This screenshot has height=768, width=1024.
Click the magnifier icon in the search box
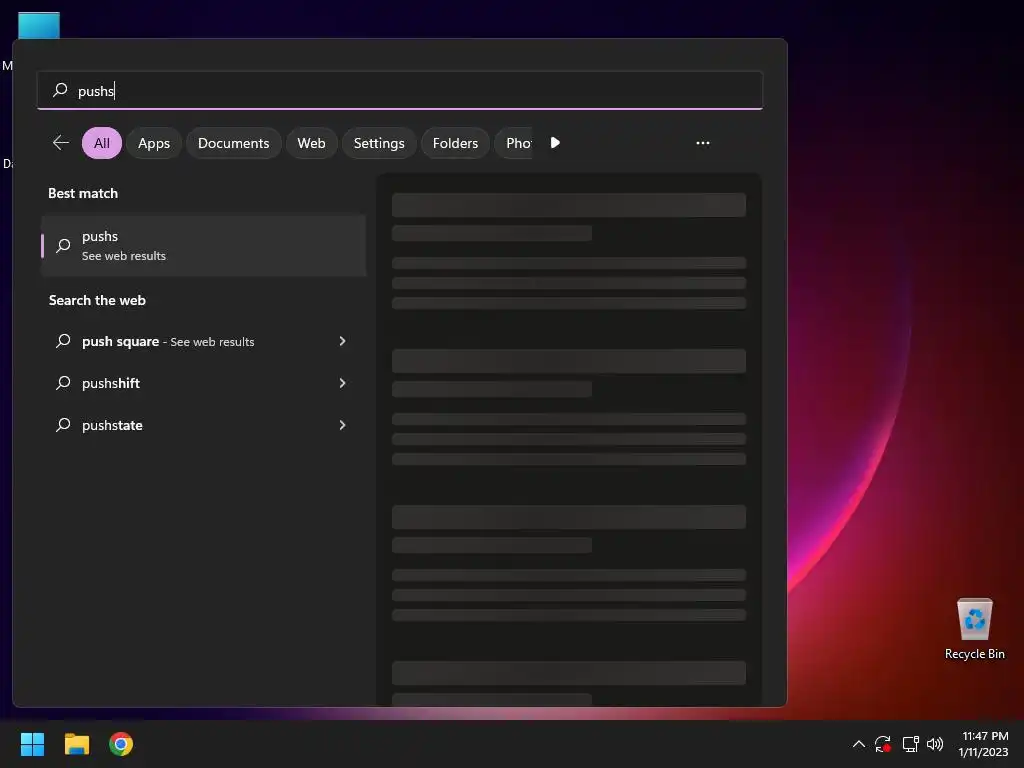tap(60, 89)
